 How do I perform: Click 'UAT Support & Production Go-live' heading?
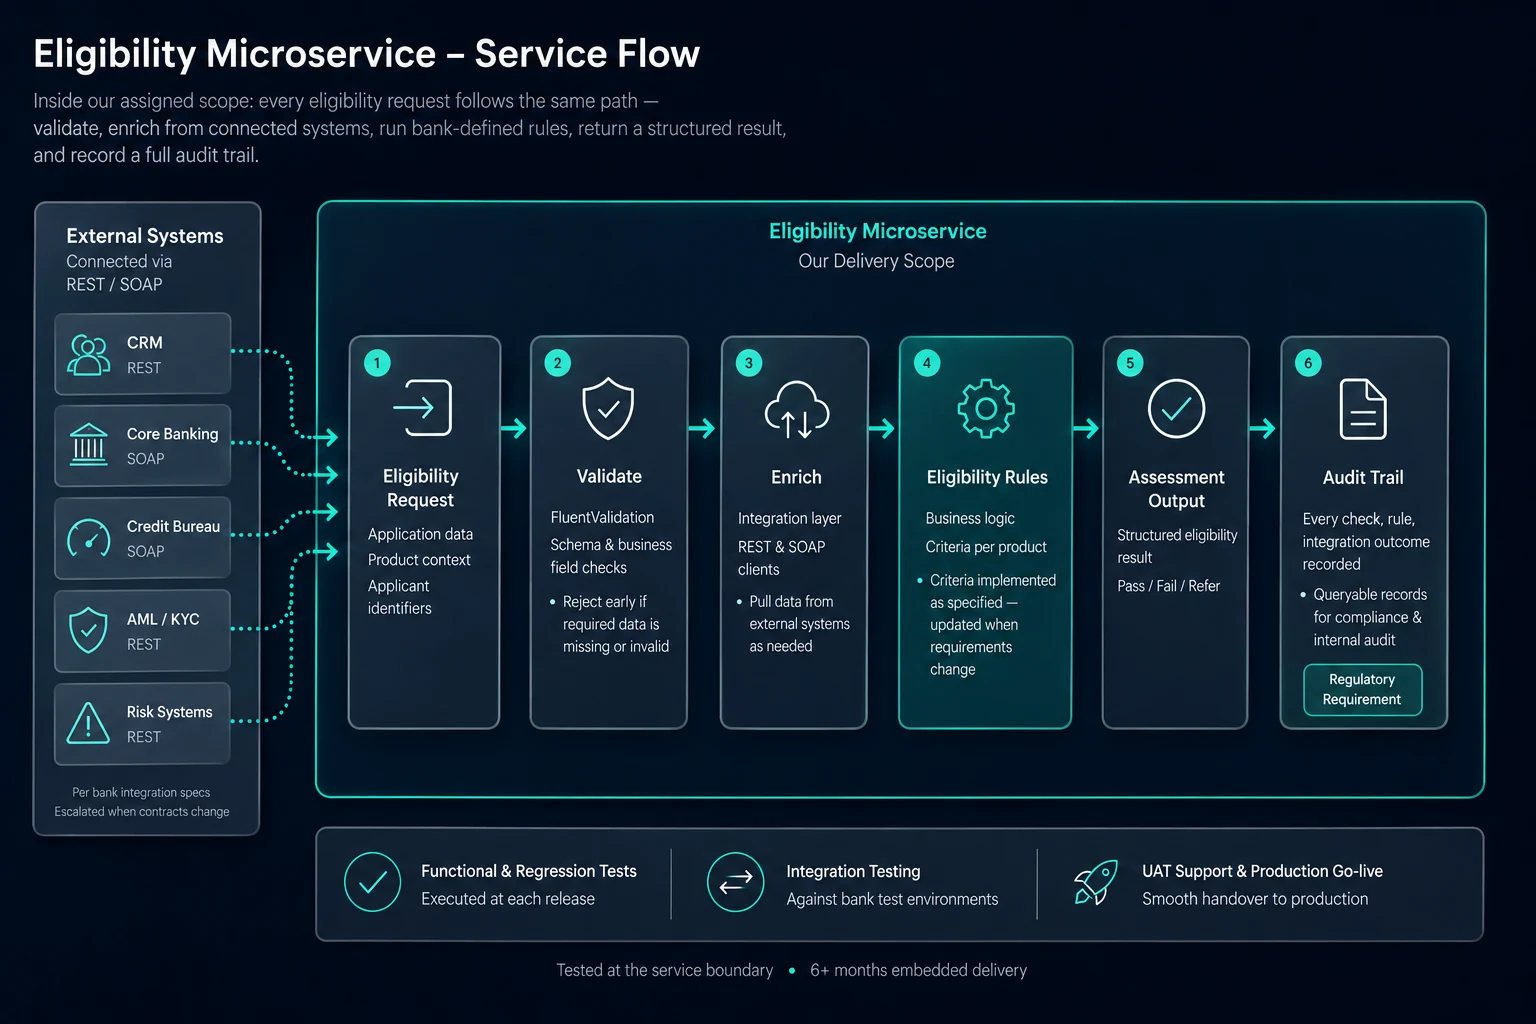point(1262,871)
